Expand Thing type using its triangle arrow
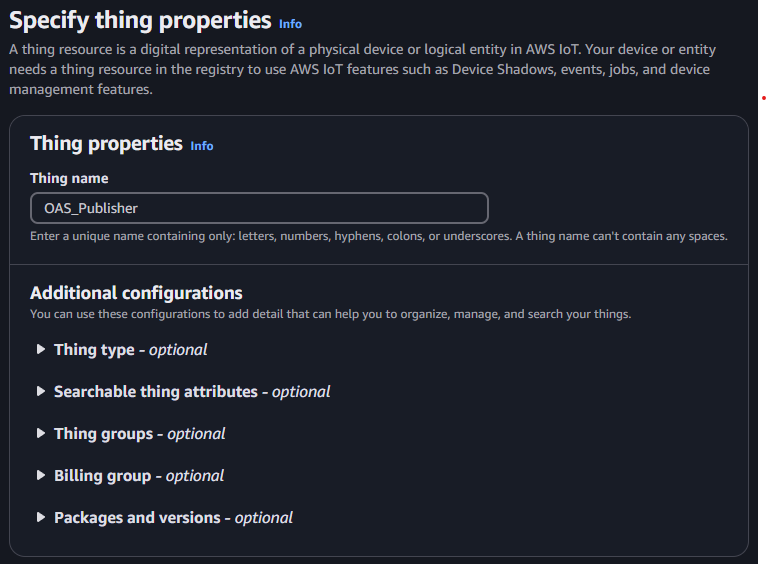This screenshot has height=564, width=767. [x=41, y=349]
